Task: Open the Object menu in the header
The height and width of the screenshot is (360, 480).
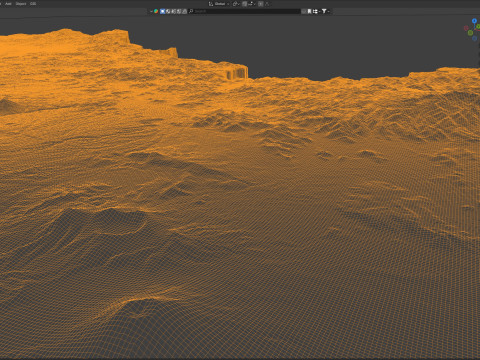Action: [x=21, y=4]
